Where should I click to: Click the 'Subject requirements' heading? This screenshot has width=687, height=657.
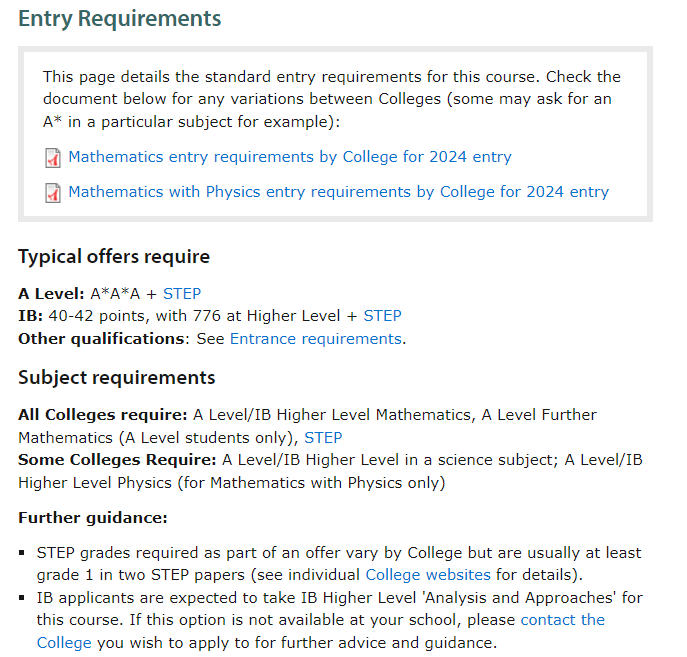(x=117, y=378)
